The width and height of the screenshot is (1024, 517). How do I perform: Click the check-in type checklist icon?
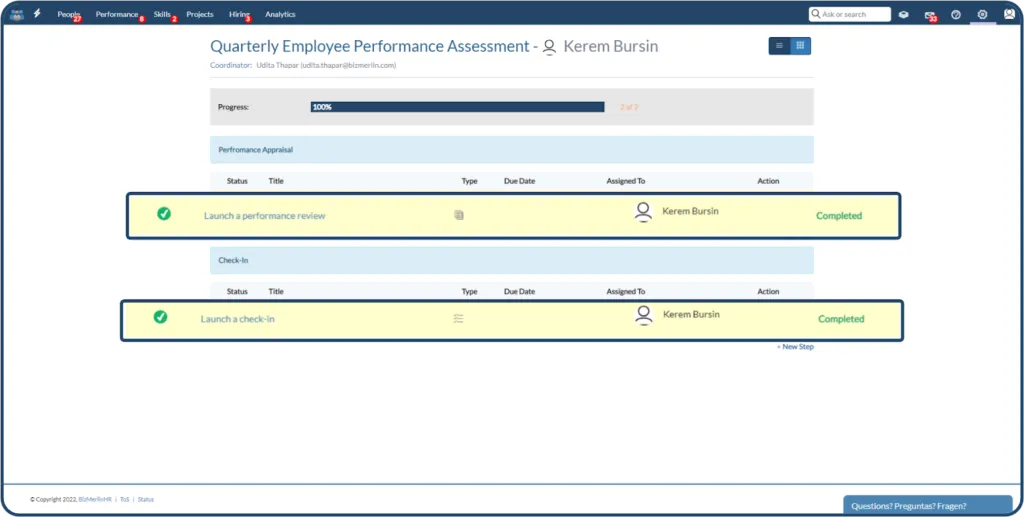pyautogui.click(x=458, y=319)
